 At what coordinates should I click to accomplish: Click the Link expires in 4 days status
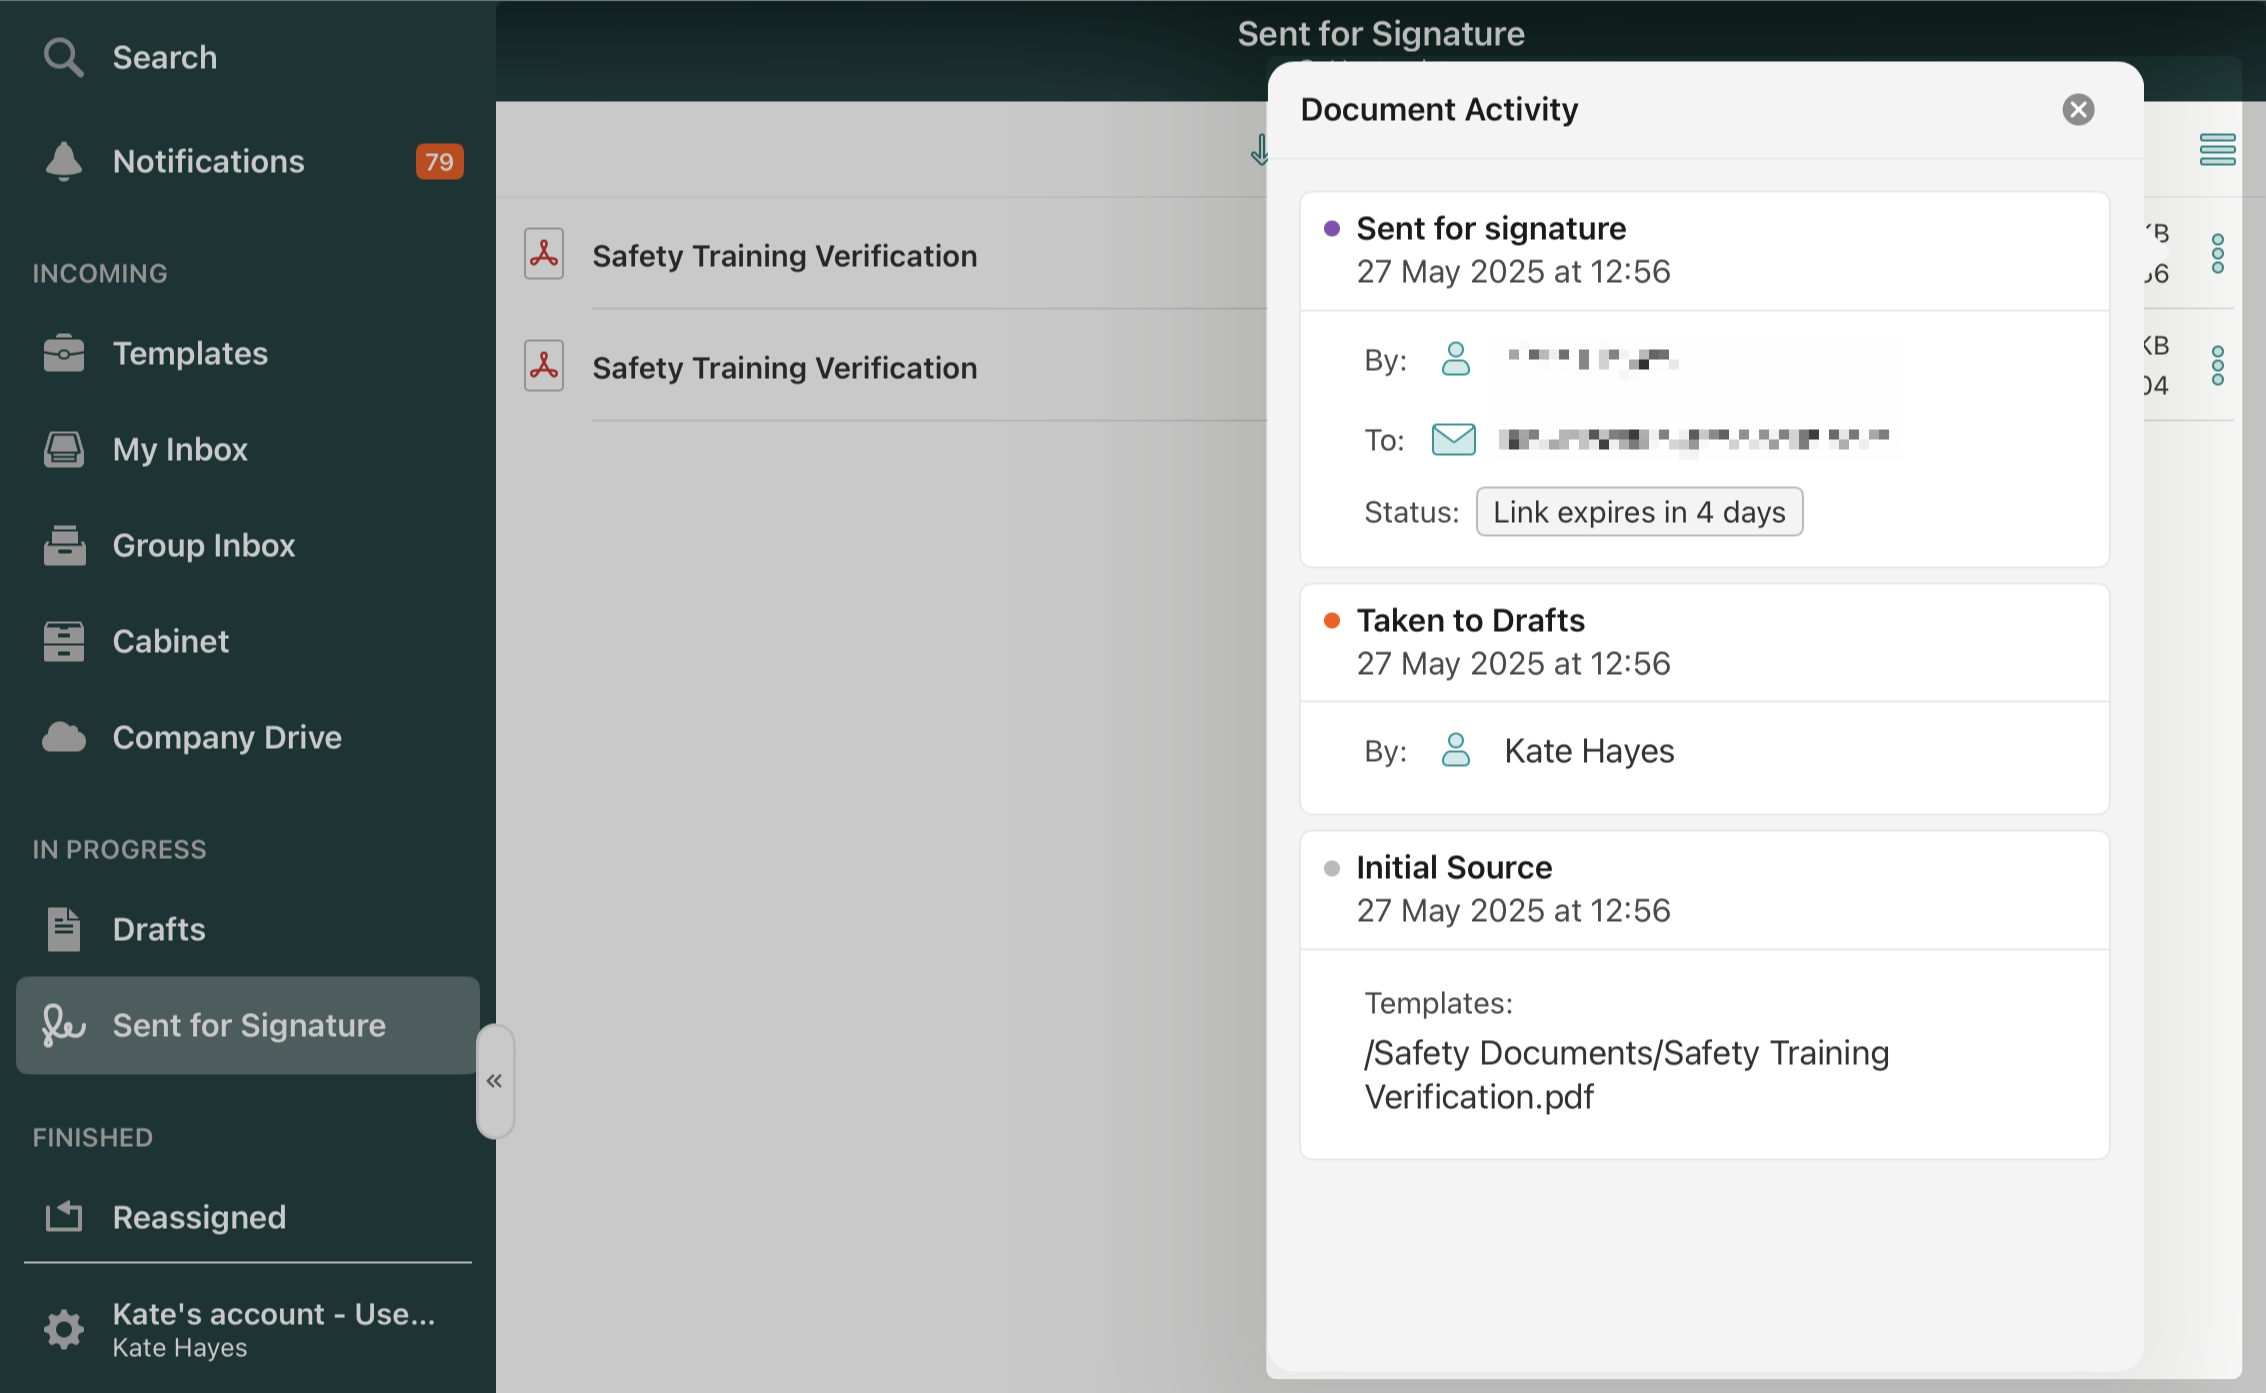tap(1639, 512)
